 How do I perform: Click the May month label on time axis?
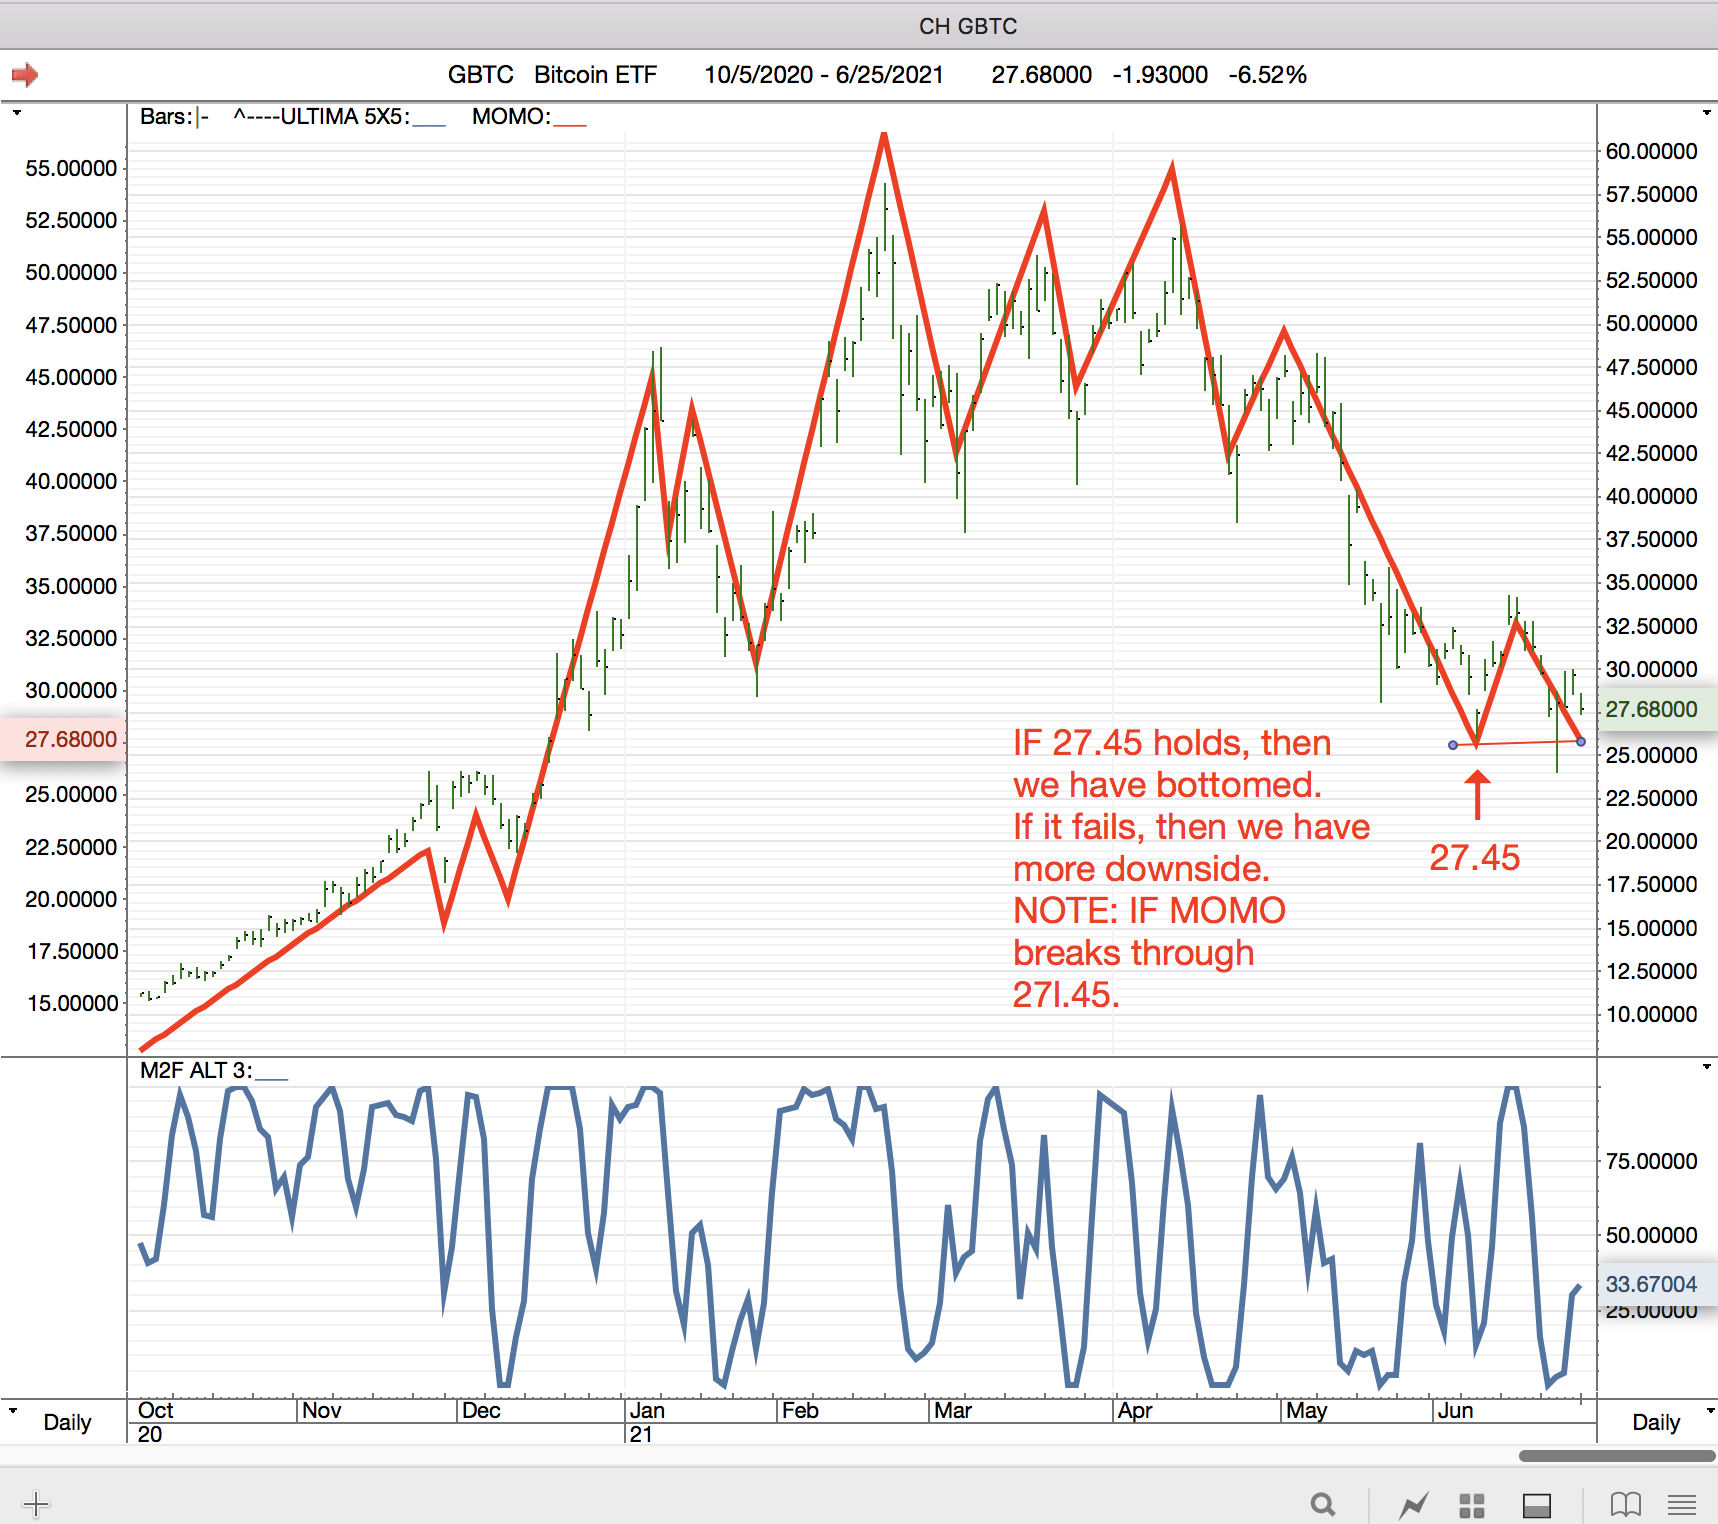pos(1306,1410)
